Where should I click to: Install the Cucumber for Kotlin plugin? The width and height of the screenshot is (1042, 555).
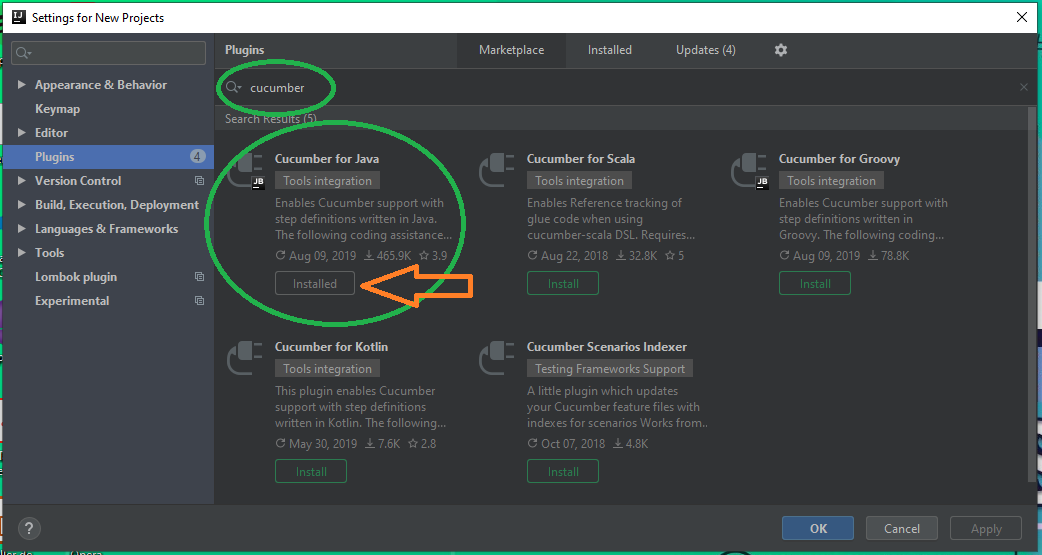pos(311,471)
